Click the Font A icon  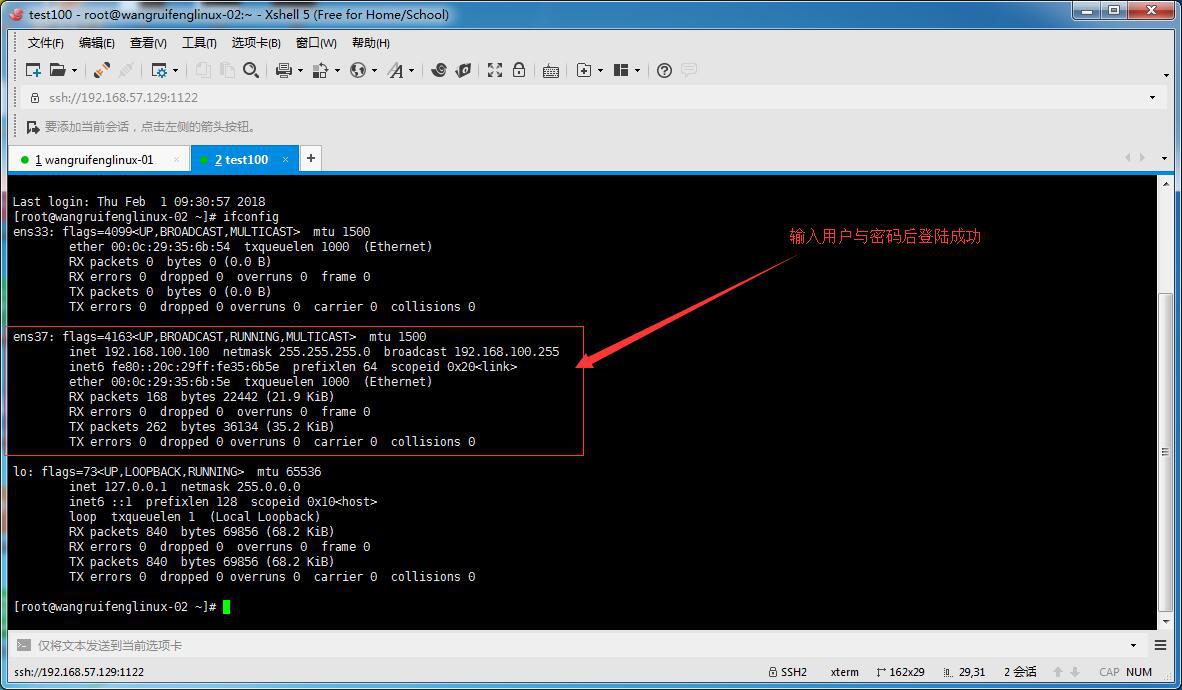(396, 70)
